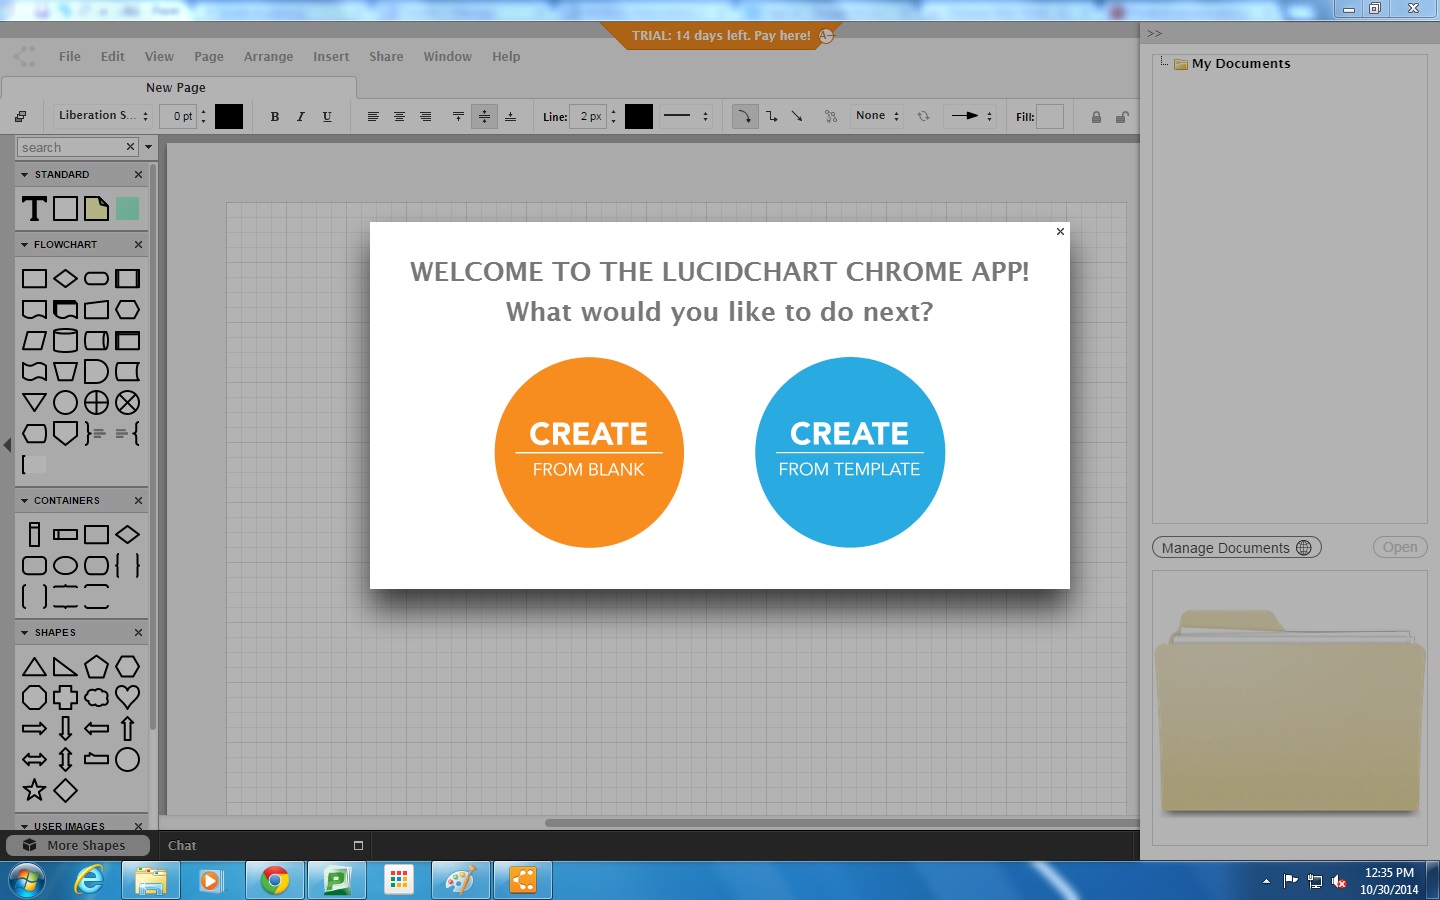The height and width of the screenshot is (900, 1440).
Task: Open the line color swatch
Action: tap(639, 116)
